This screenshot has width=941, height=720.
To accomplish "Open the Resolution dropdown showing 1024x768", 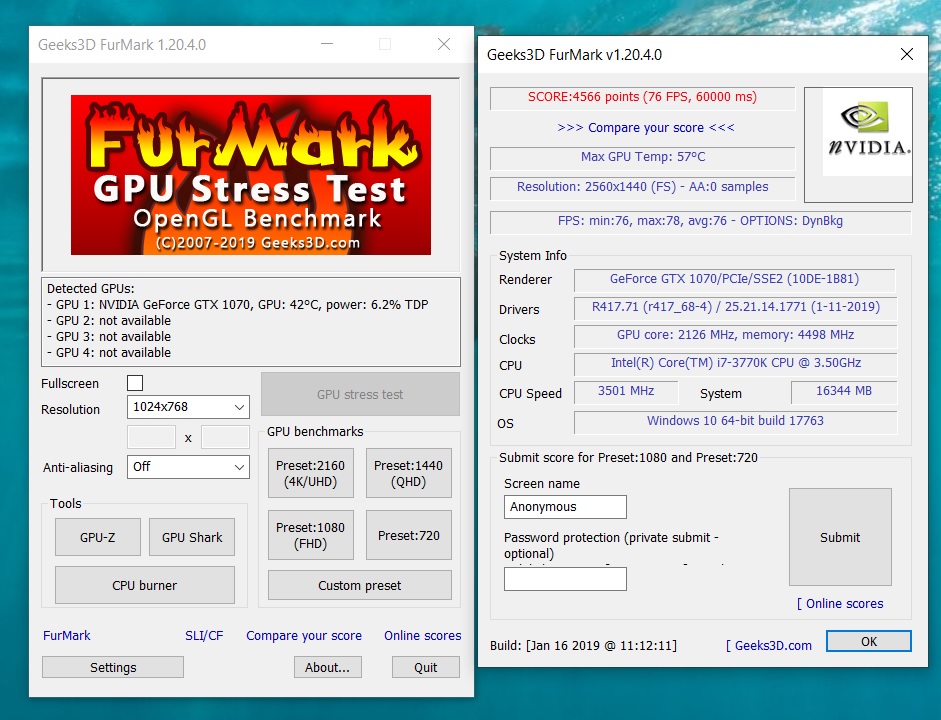I will (188, 407).
